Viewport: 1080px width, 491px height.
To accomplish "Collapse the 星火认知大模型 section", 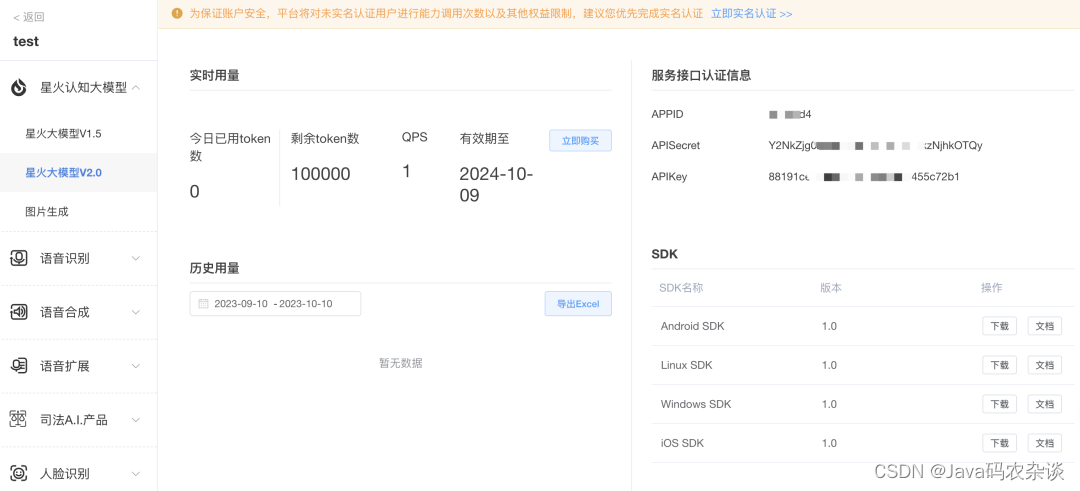I will (x=136, y=87).
